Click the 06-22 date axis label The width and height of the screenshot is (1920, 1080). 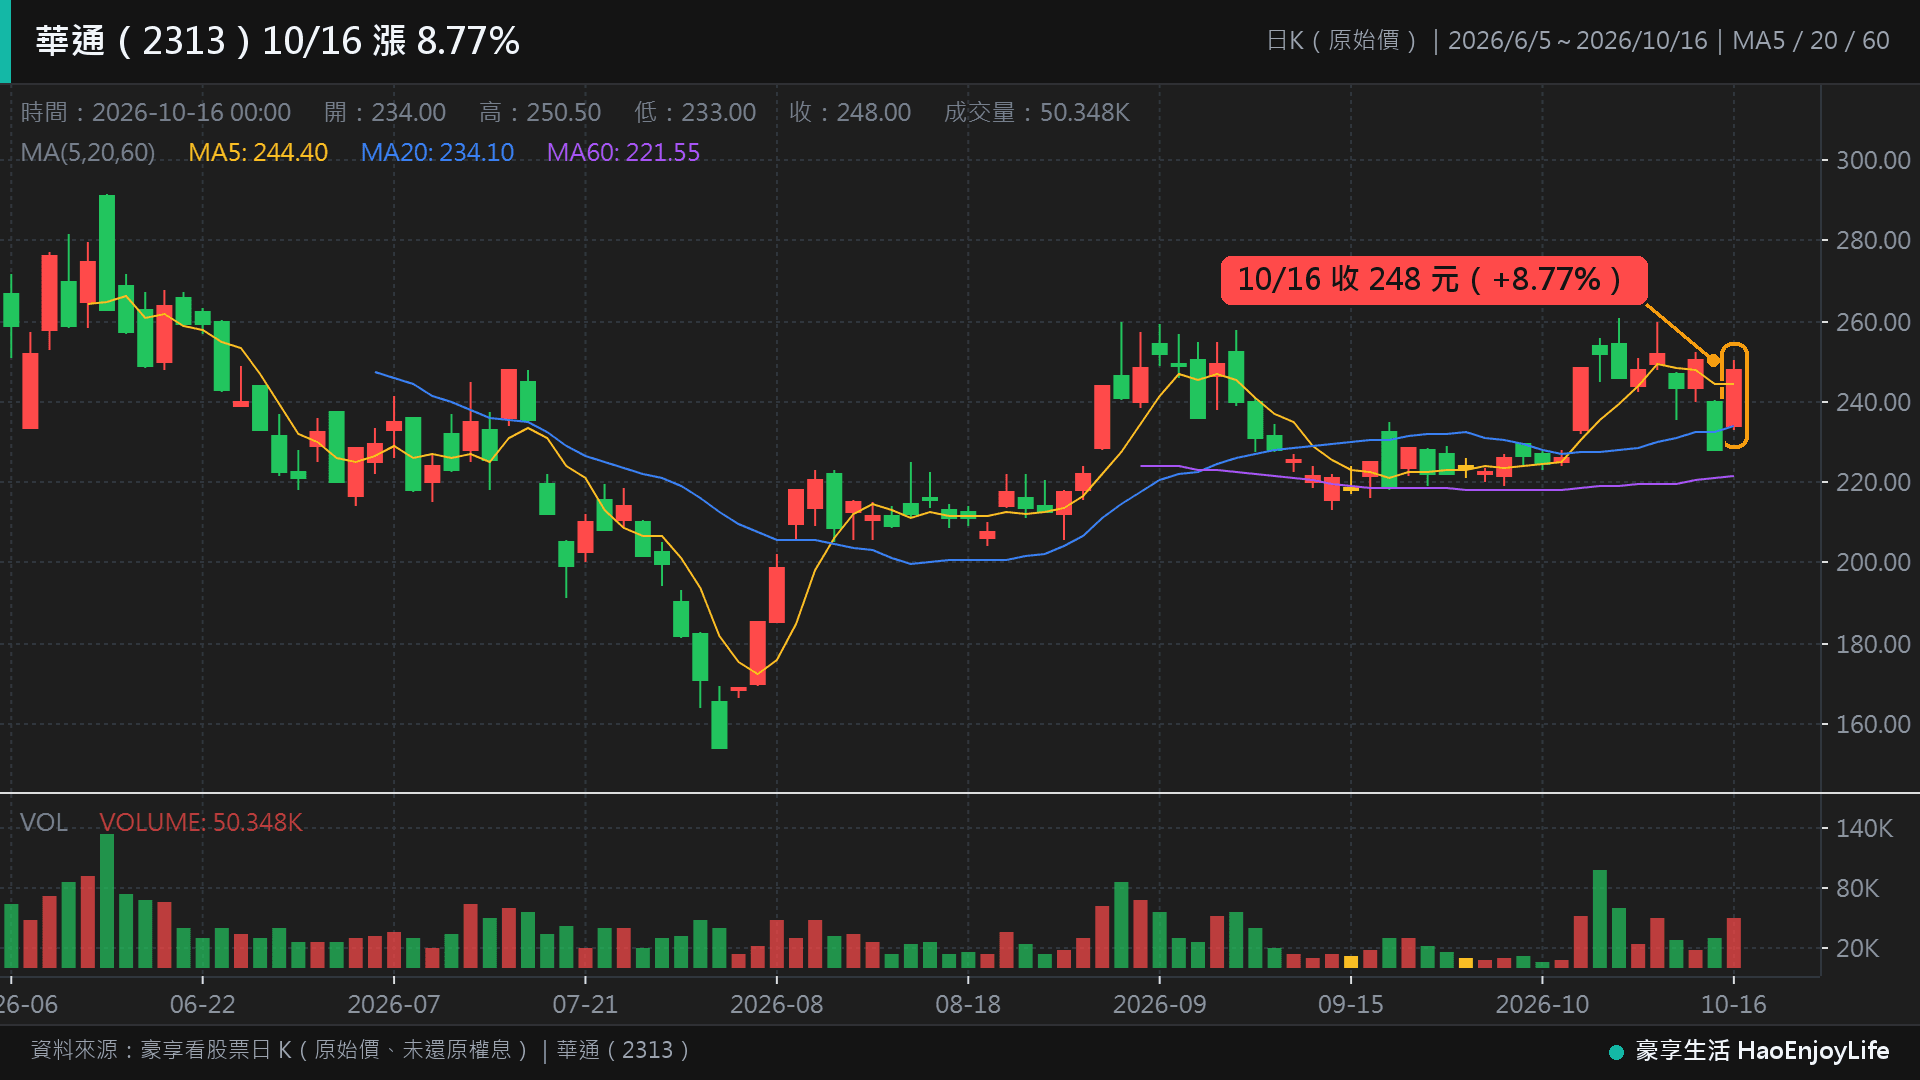point(203,1004)
